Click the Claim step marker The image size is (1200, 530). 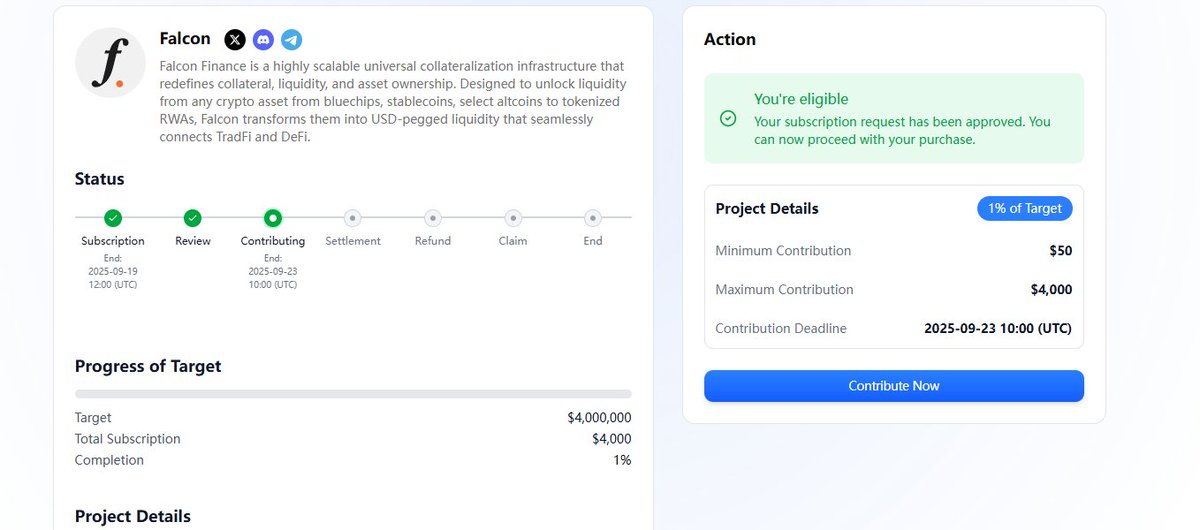pos(513,217)
